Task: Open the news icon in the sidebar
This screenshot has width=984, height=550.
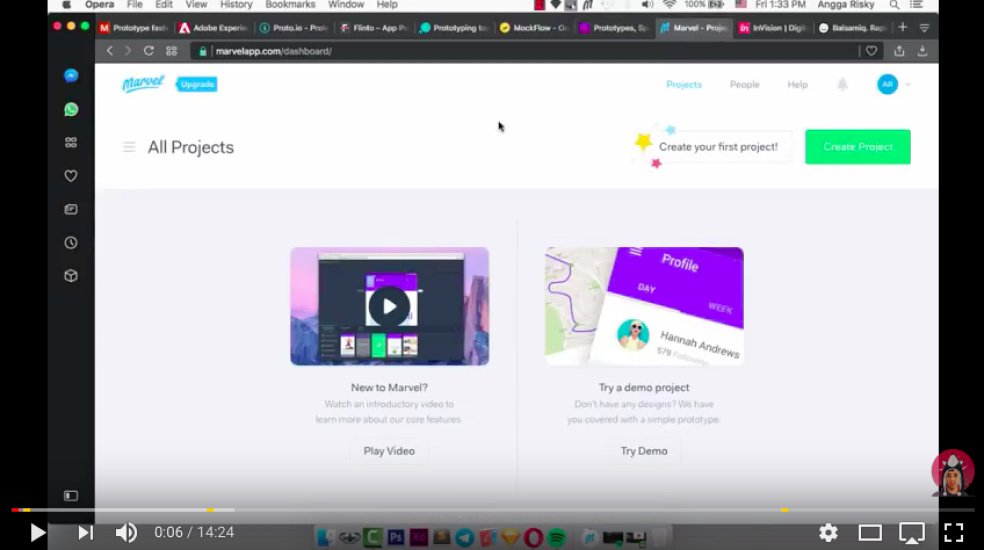Action: [71, 209]
